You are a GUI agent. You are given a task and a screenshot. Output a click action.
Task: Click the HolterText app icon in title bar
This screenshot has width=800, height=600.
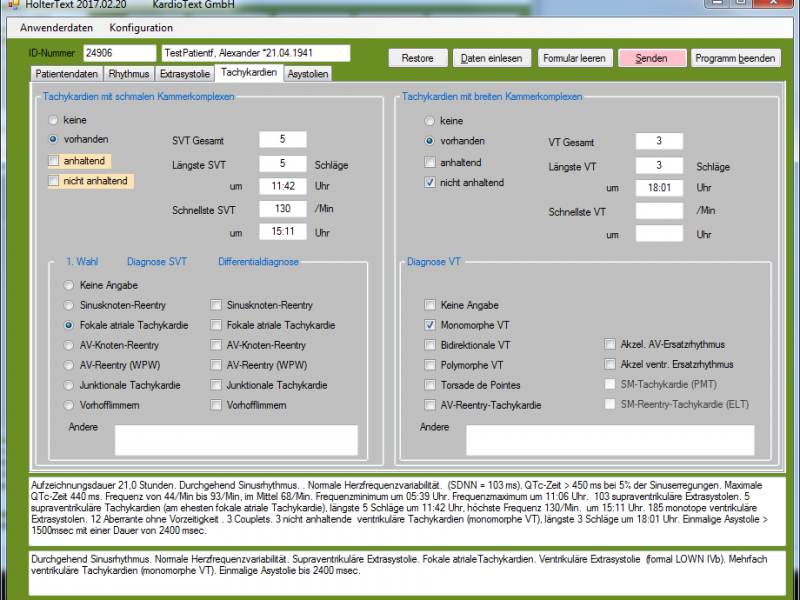(x=13, y=5)
